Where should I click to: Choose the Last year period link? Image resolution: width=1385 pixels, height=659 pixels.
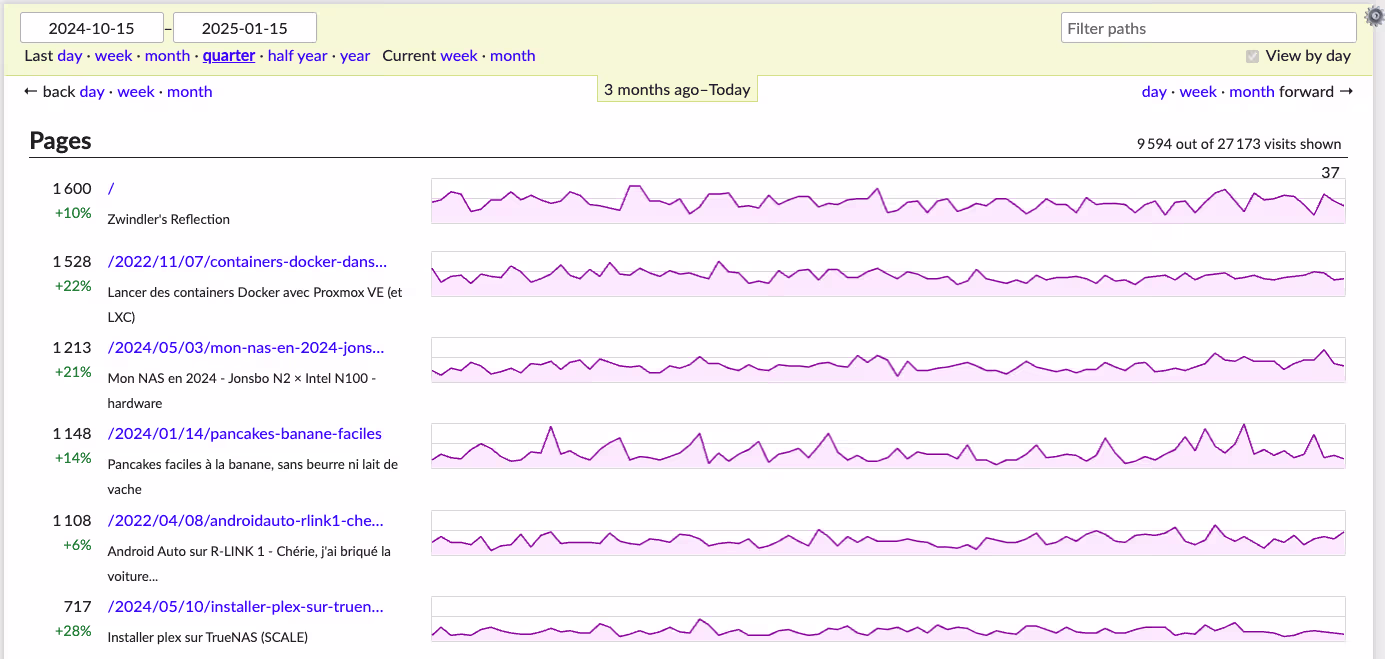pyautogui.click(x=355, y=56)
